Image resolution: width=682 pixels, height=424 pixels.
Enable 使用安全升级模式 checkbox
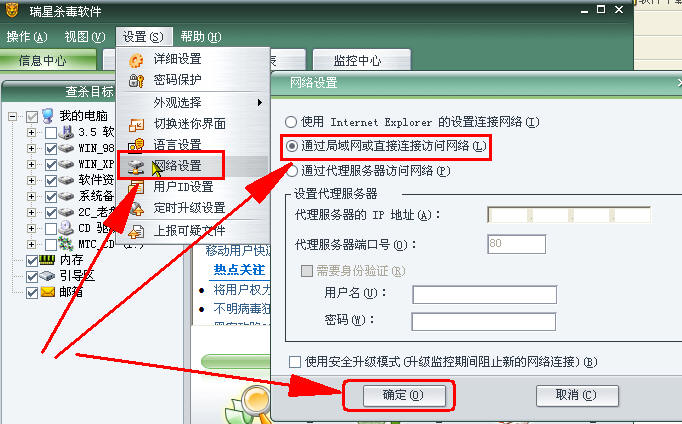pos(294,361)
